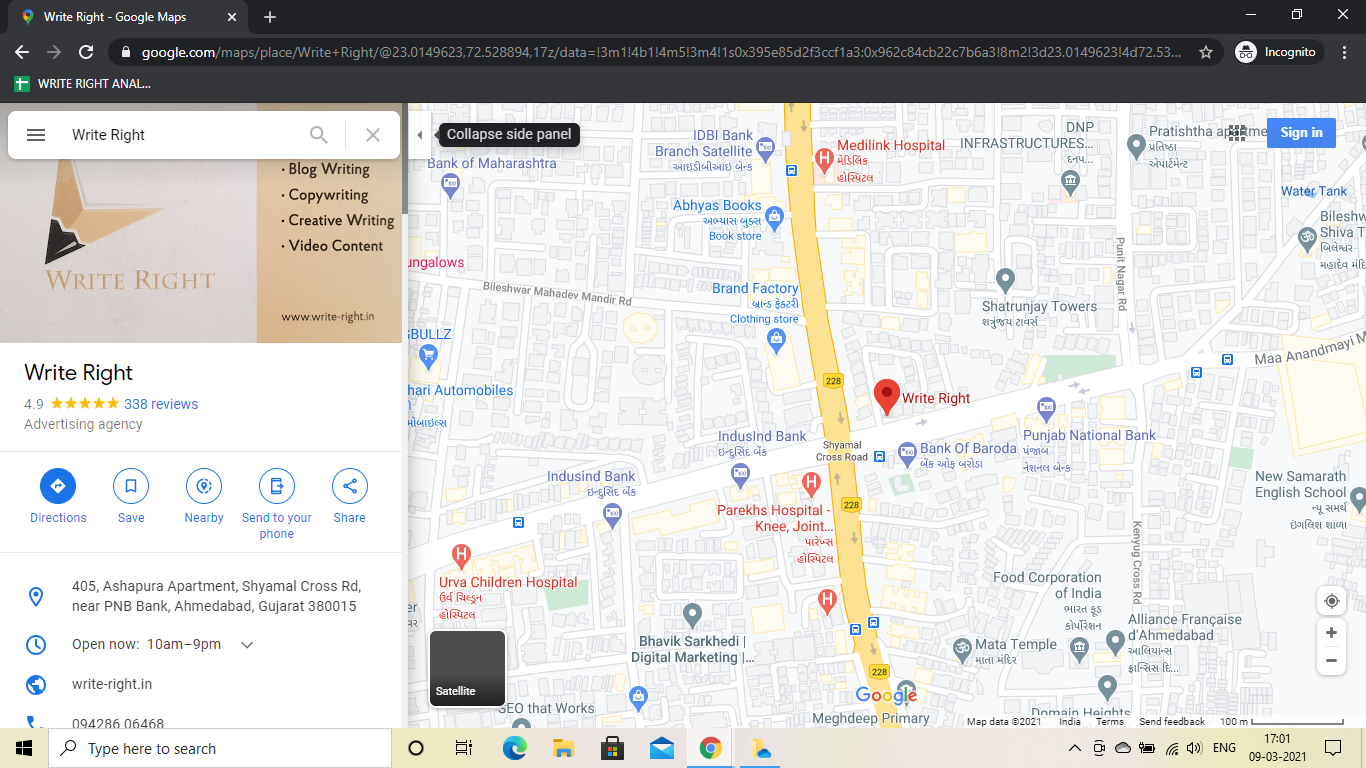This screenshot has height=768, width=1366.
Task: Open the Nearby search icon
Action: point(204,487)
